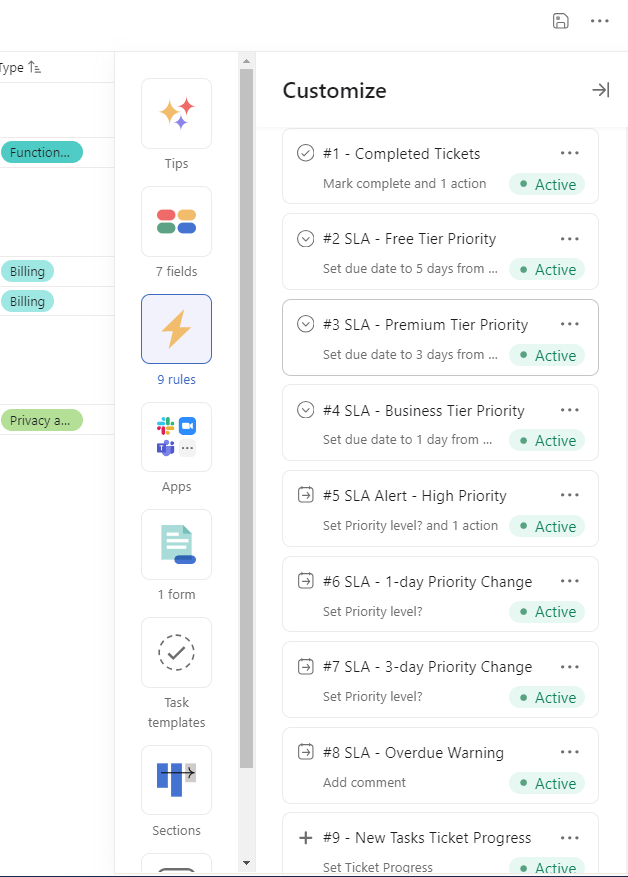628x877 pixels.
Task: Open the Task templates icon
Action: pyautogui.click(x=176, y=652)
